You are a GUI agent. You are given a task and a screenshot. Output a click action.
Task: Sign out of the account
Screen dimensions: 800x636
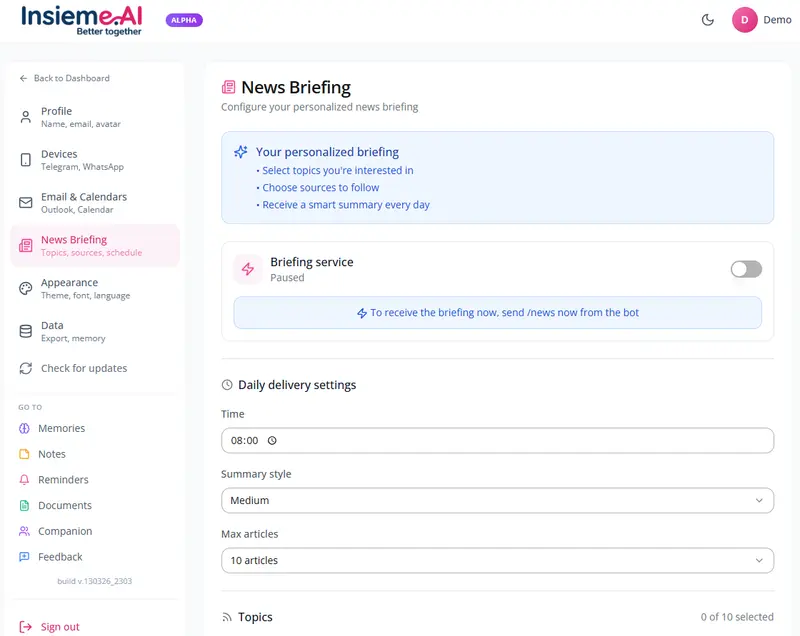(x=59, y=627)
